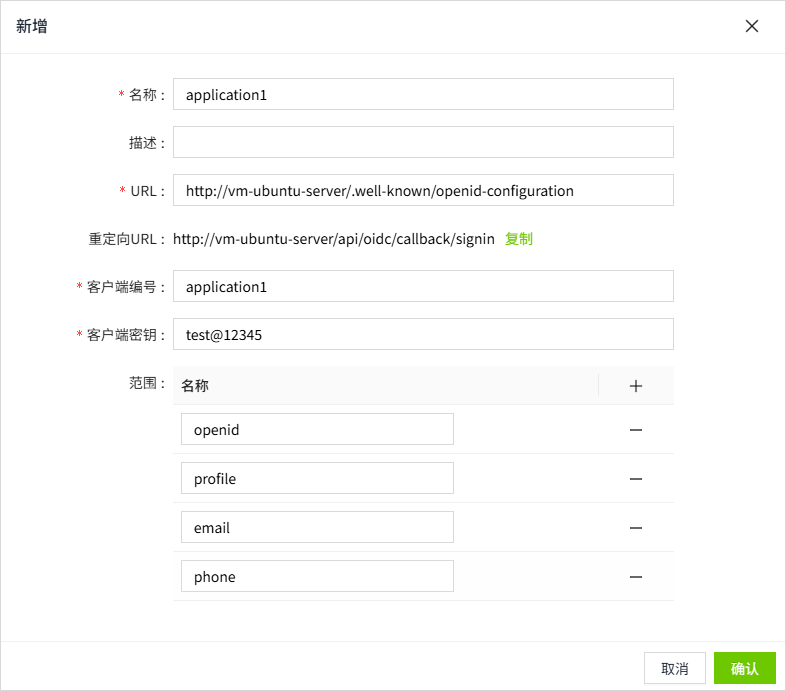Select the email scope field
786x691 pixels.
click(x=317, y=528)
